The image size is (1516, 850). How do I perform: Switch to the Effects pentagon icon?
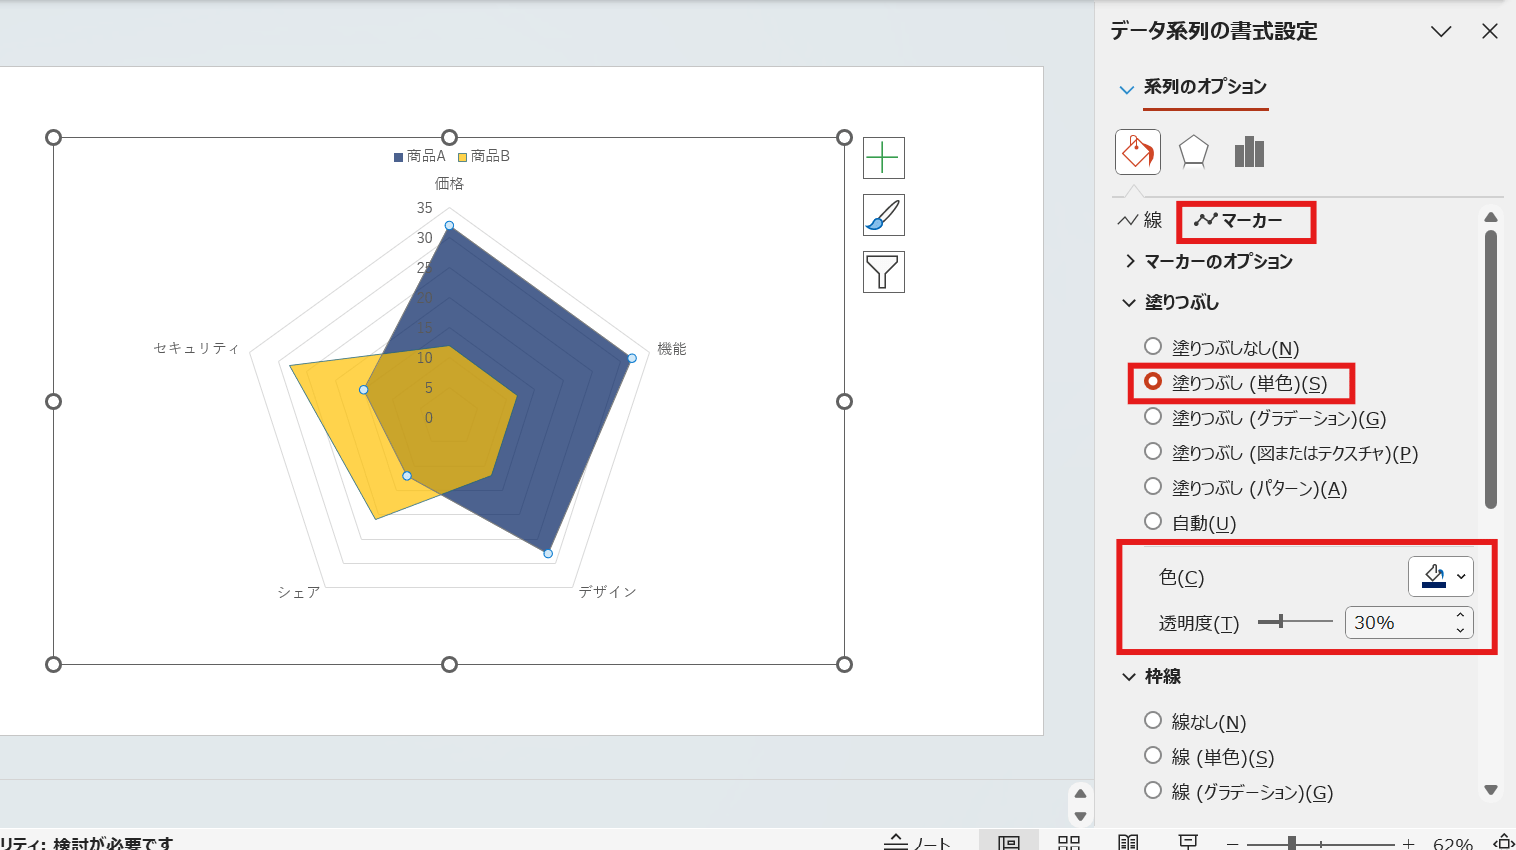tap(1193, 152)
